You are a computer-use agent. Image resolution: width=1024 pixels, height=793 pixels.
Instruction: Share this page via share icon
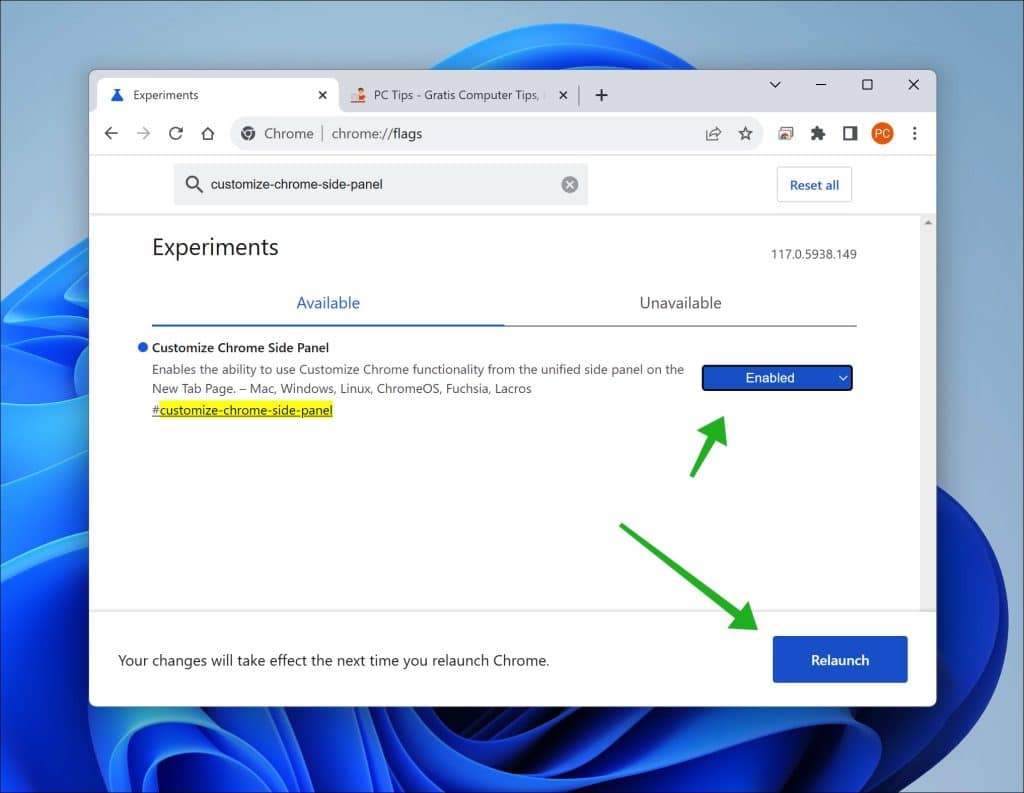coord(713,134)
